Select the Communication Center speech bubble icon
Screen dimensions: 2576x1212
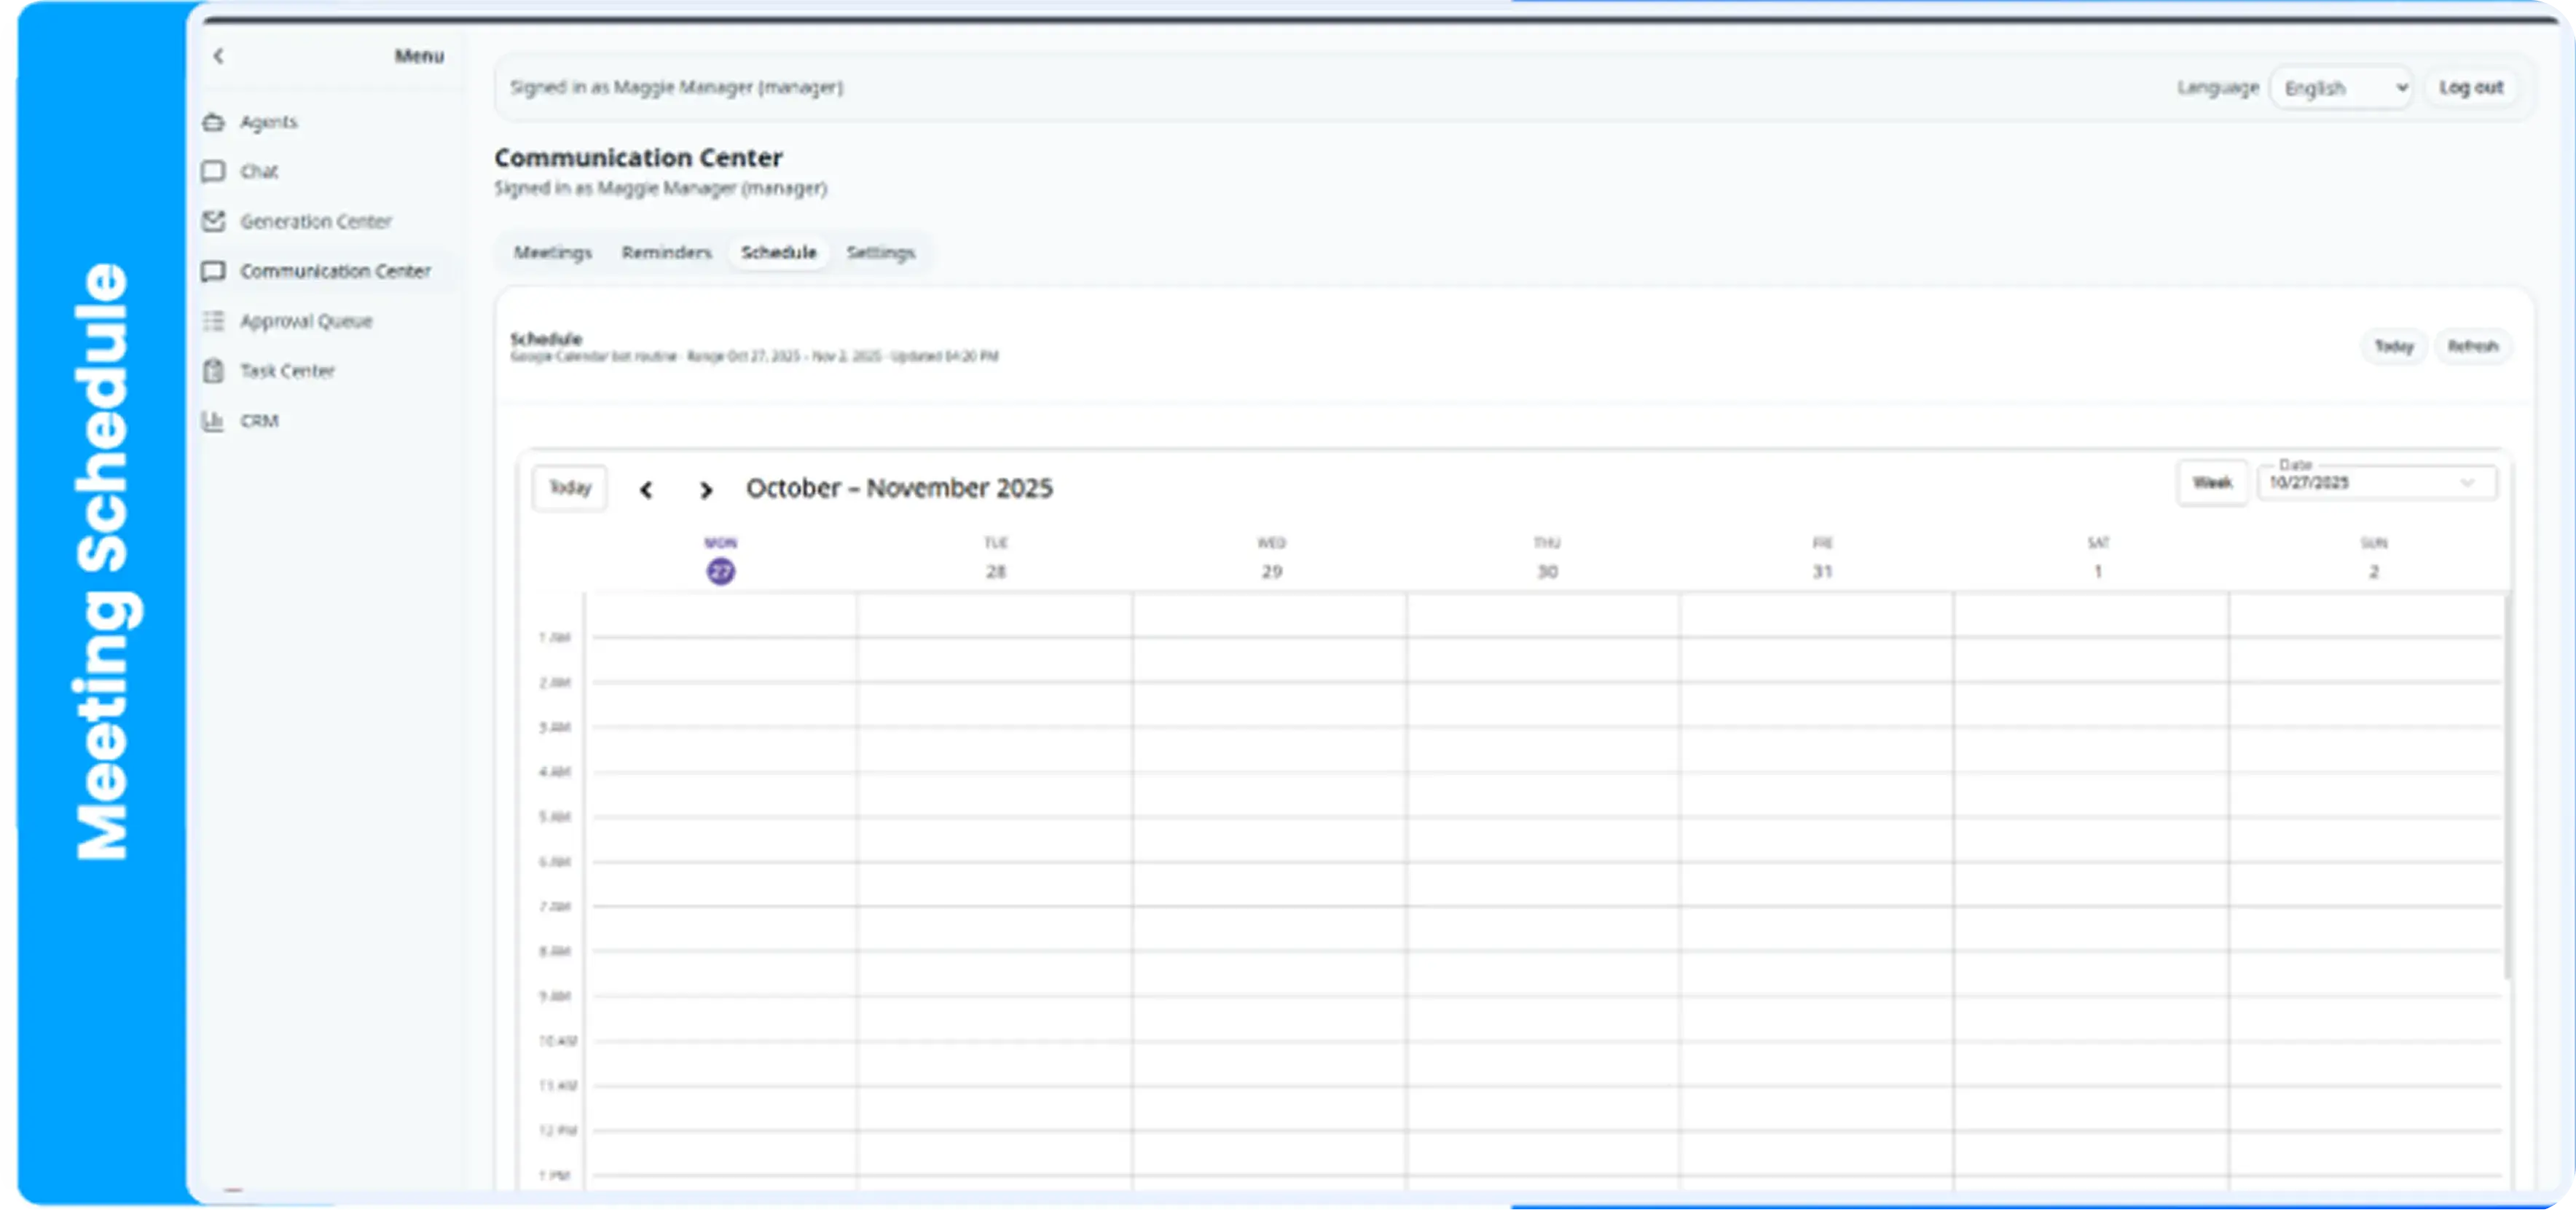click(213, 271)
